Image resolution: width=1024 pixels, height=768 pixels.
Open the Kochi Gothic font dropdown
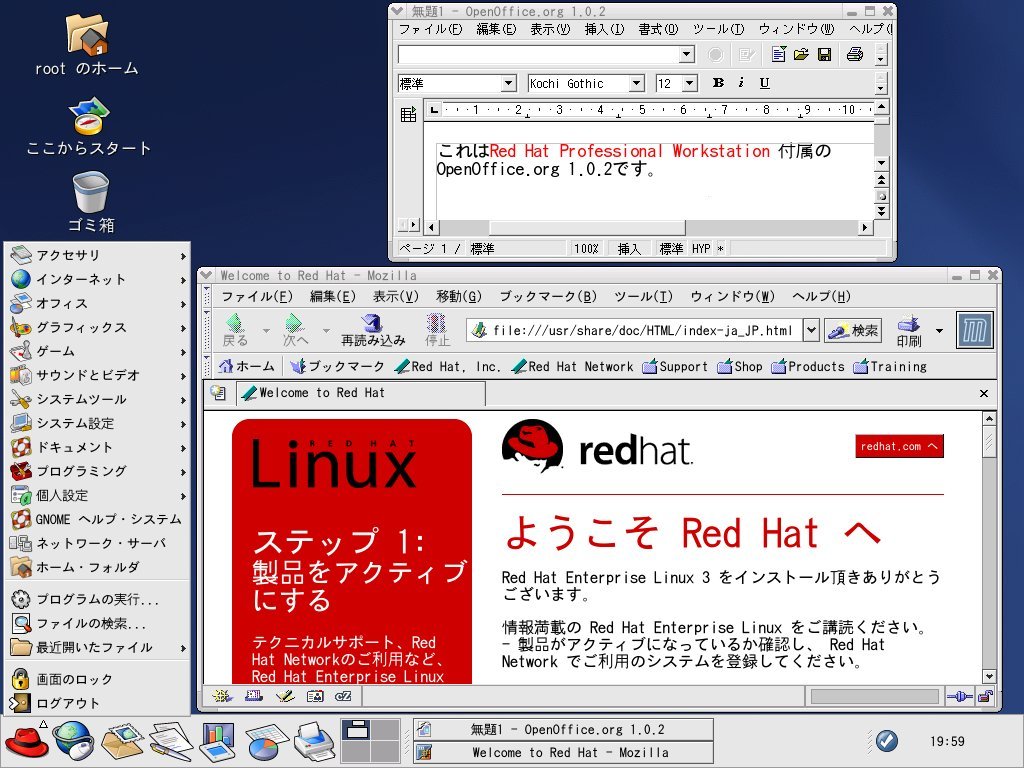(x=636, y=84)
